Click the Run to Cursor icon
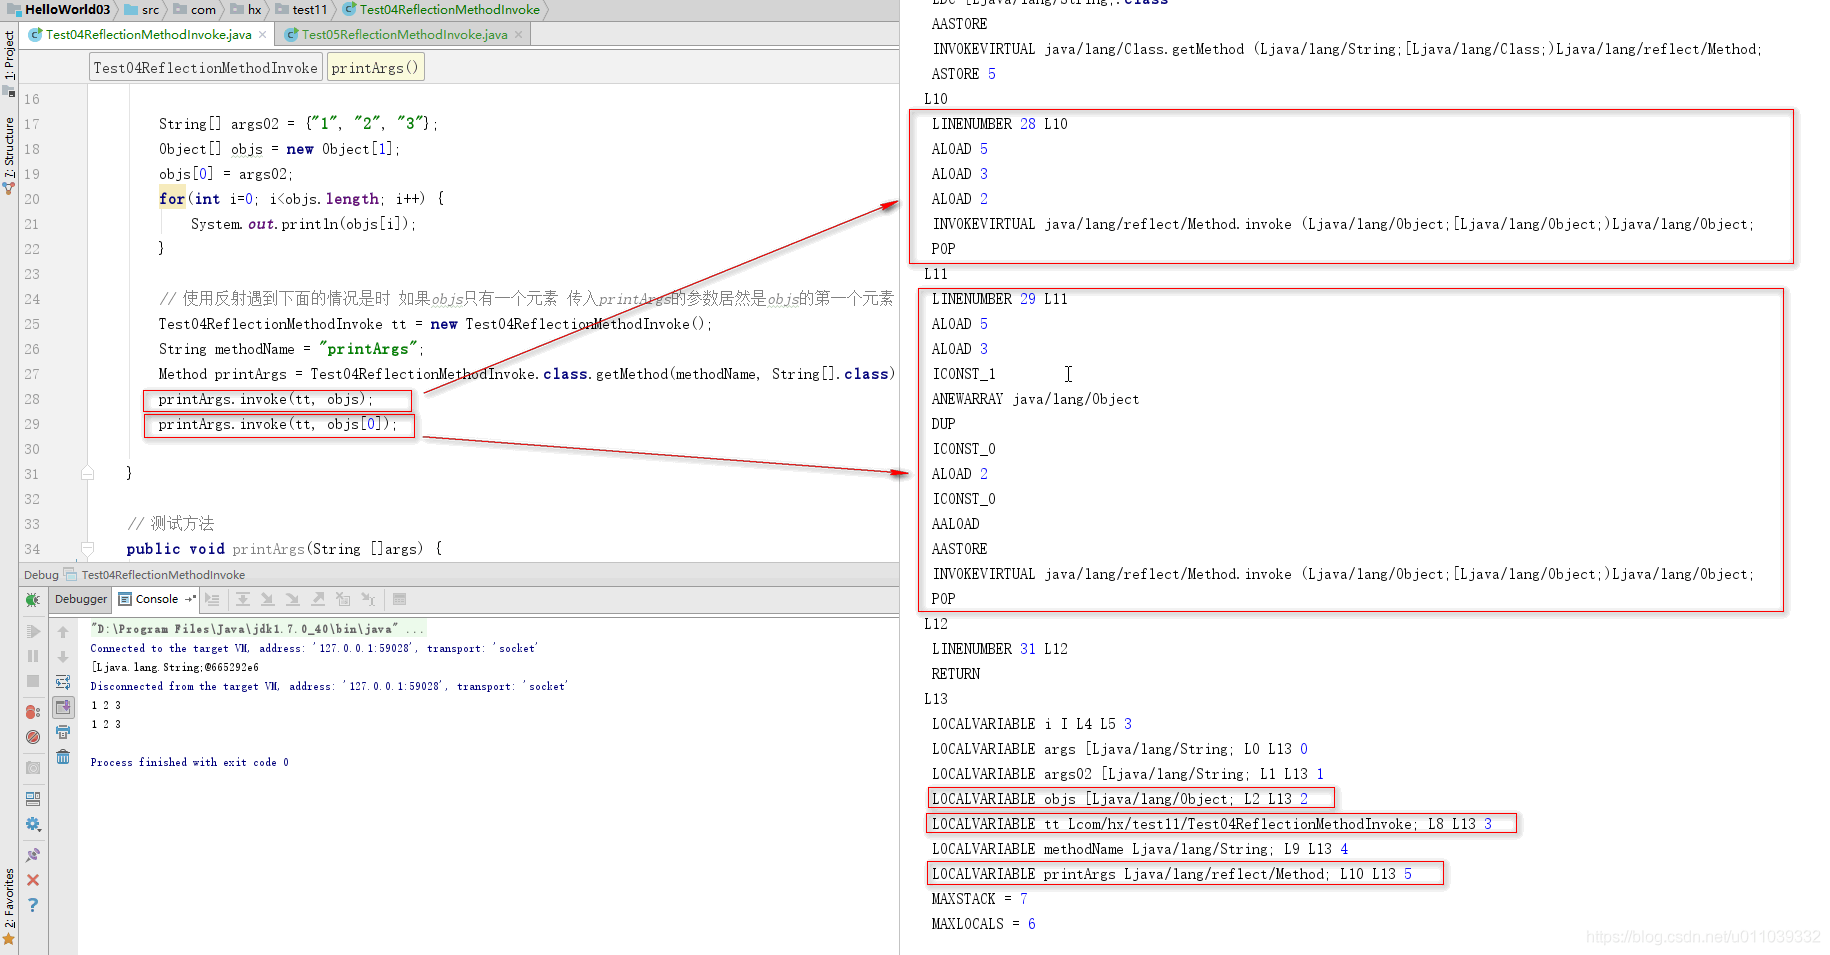1830x955 pixels. coord(368,599)
